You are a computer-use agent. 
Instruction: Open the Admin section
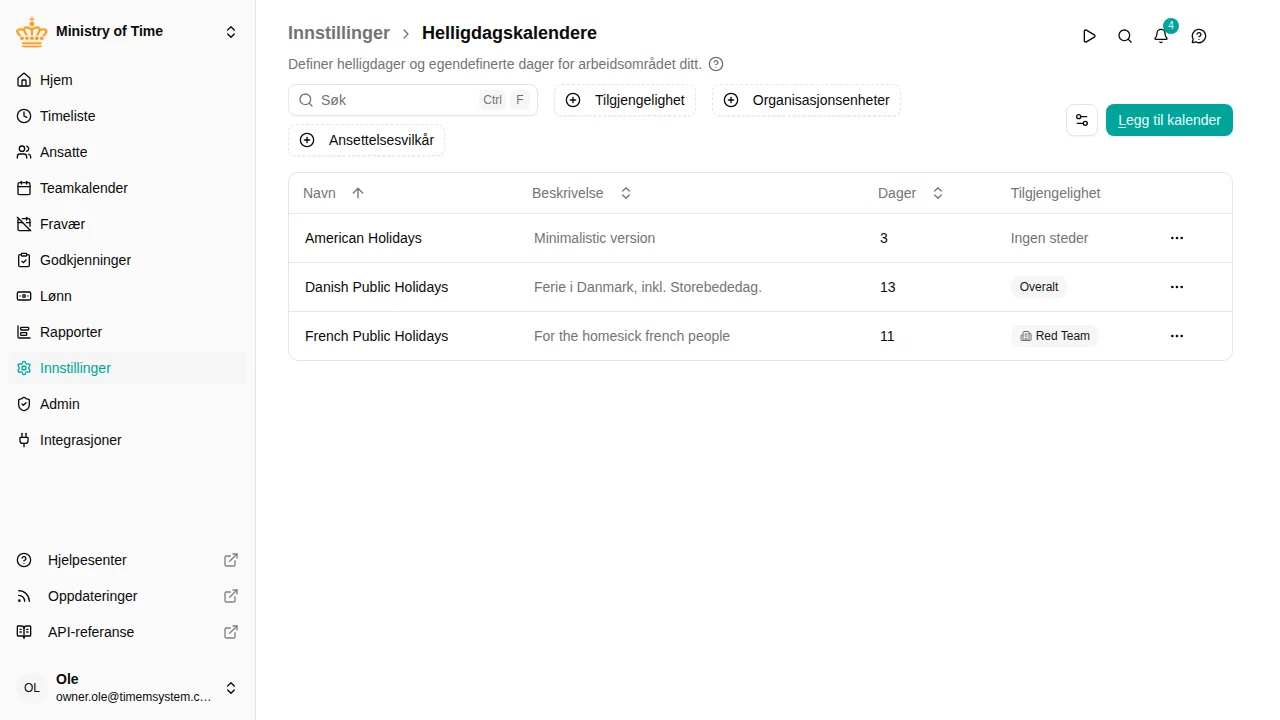tap(127, 404)
